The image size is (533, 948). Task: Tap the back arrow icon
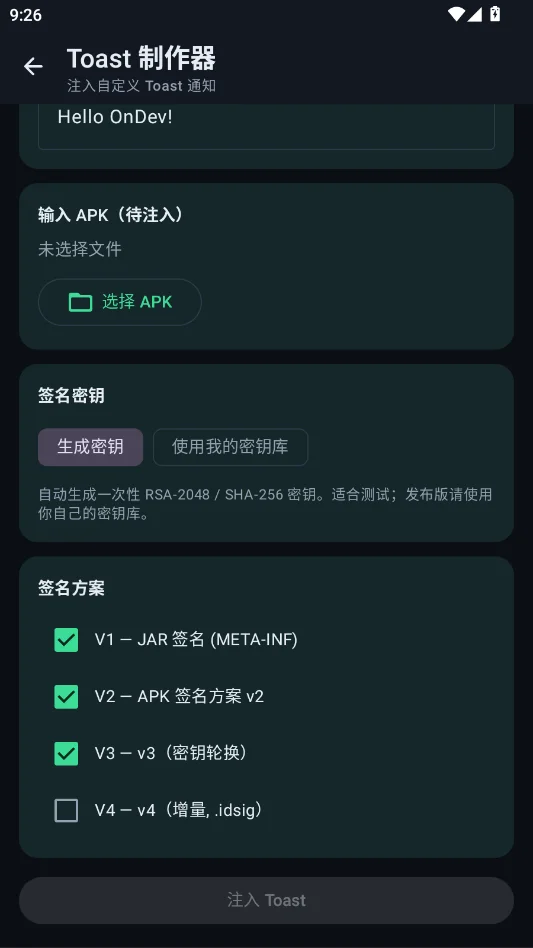pyautogui.click(x=33, y=67)
